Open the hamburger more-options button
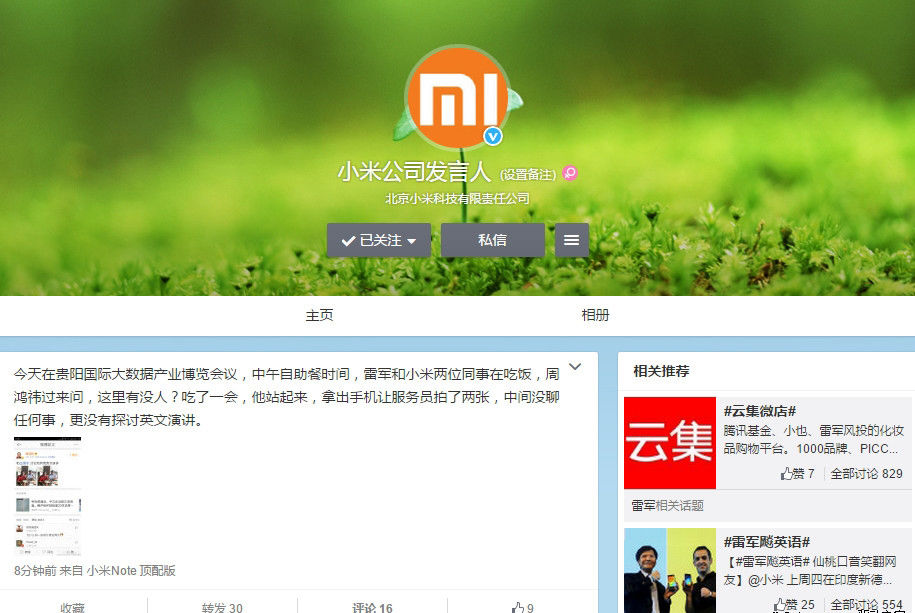Screen dimensions: 915x613 [572, 240]
